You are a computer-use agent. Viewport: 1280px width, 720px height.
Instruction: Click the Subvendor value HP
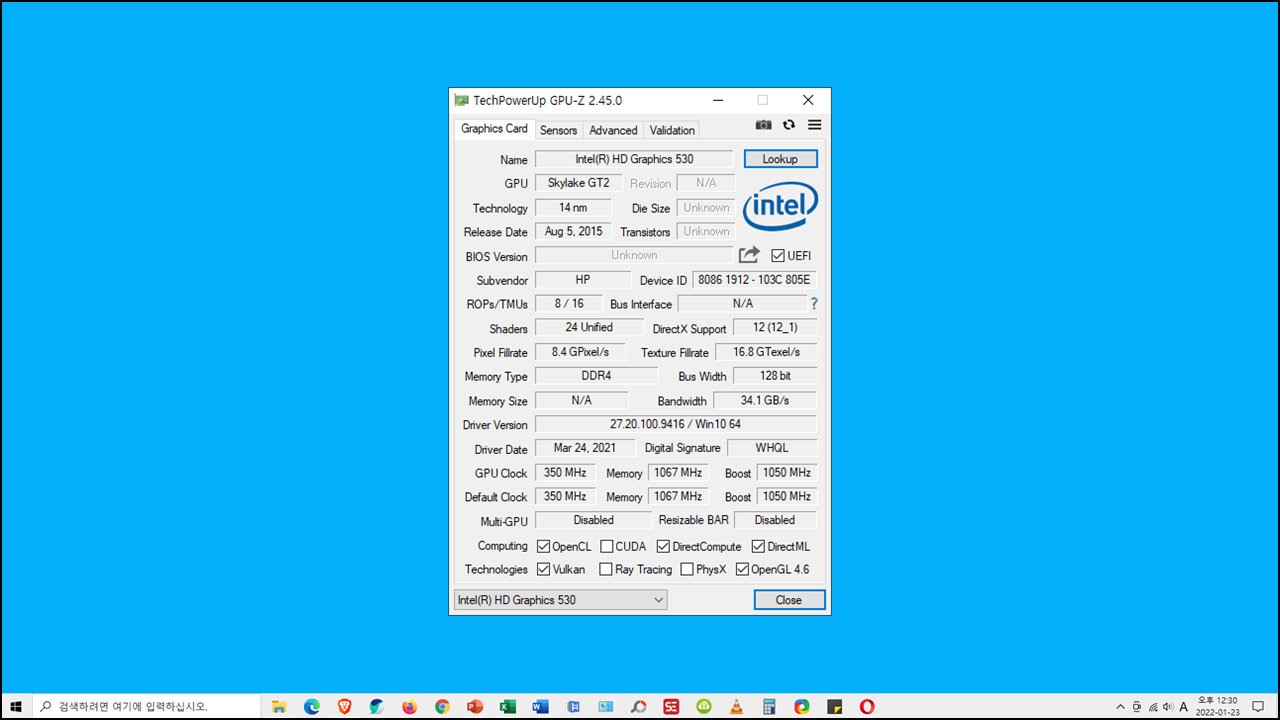pos(583,280)
